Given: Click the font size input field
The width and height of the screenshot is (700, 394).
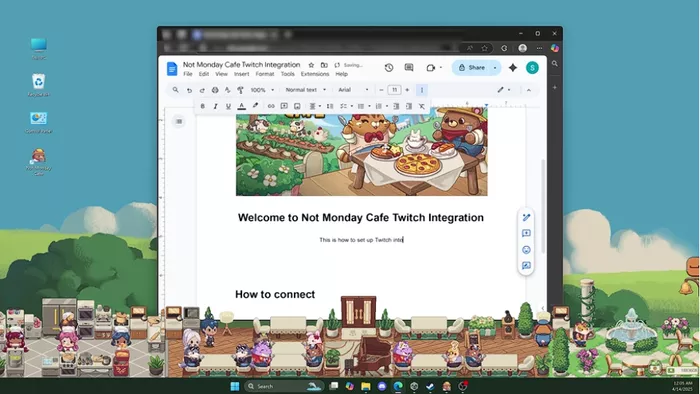Looking at the screenshot, I should (394, 90).
